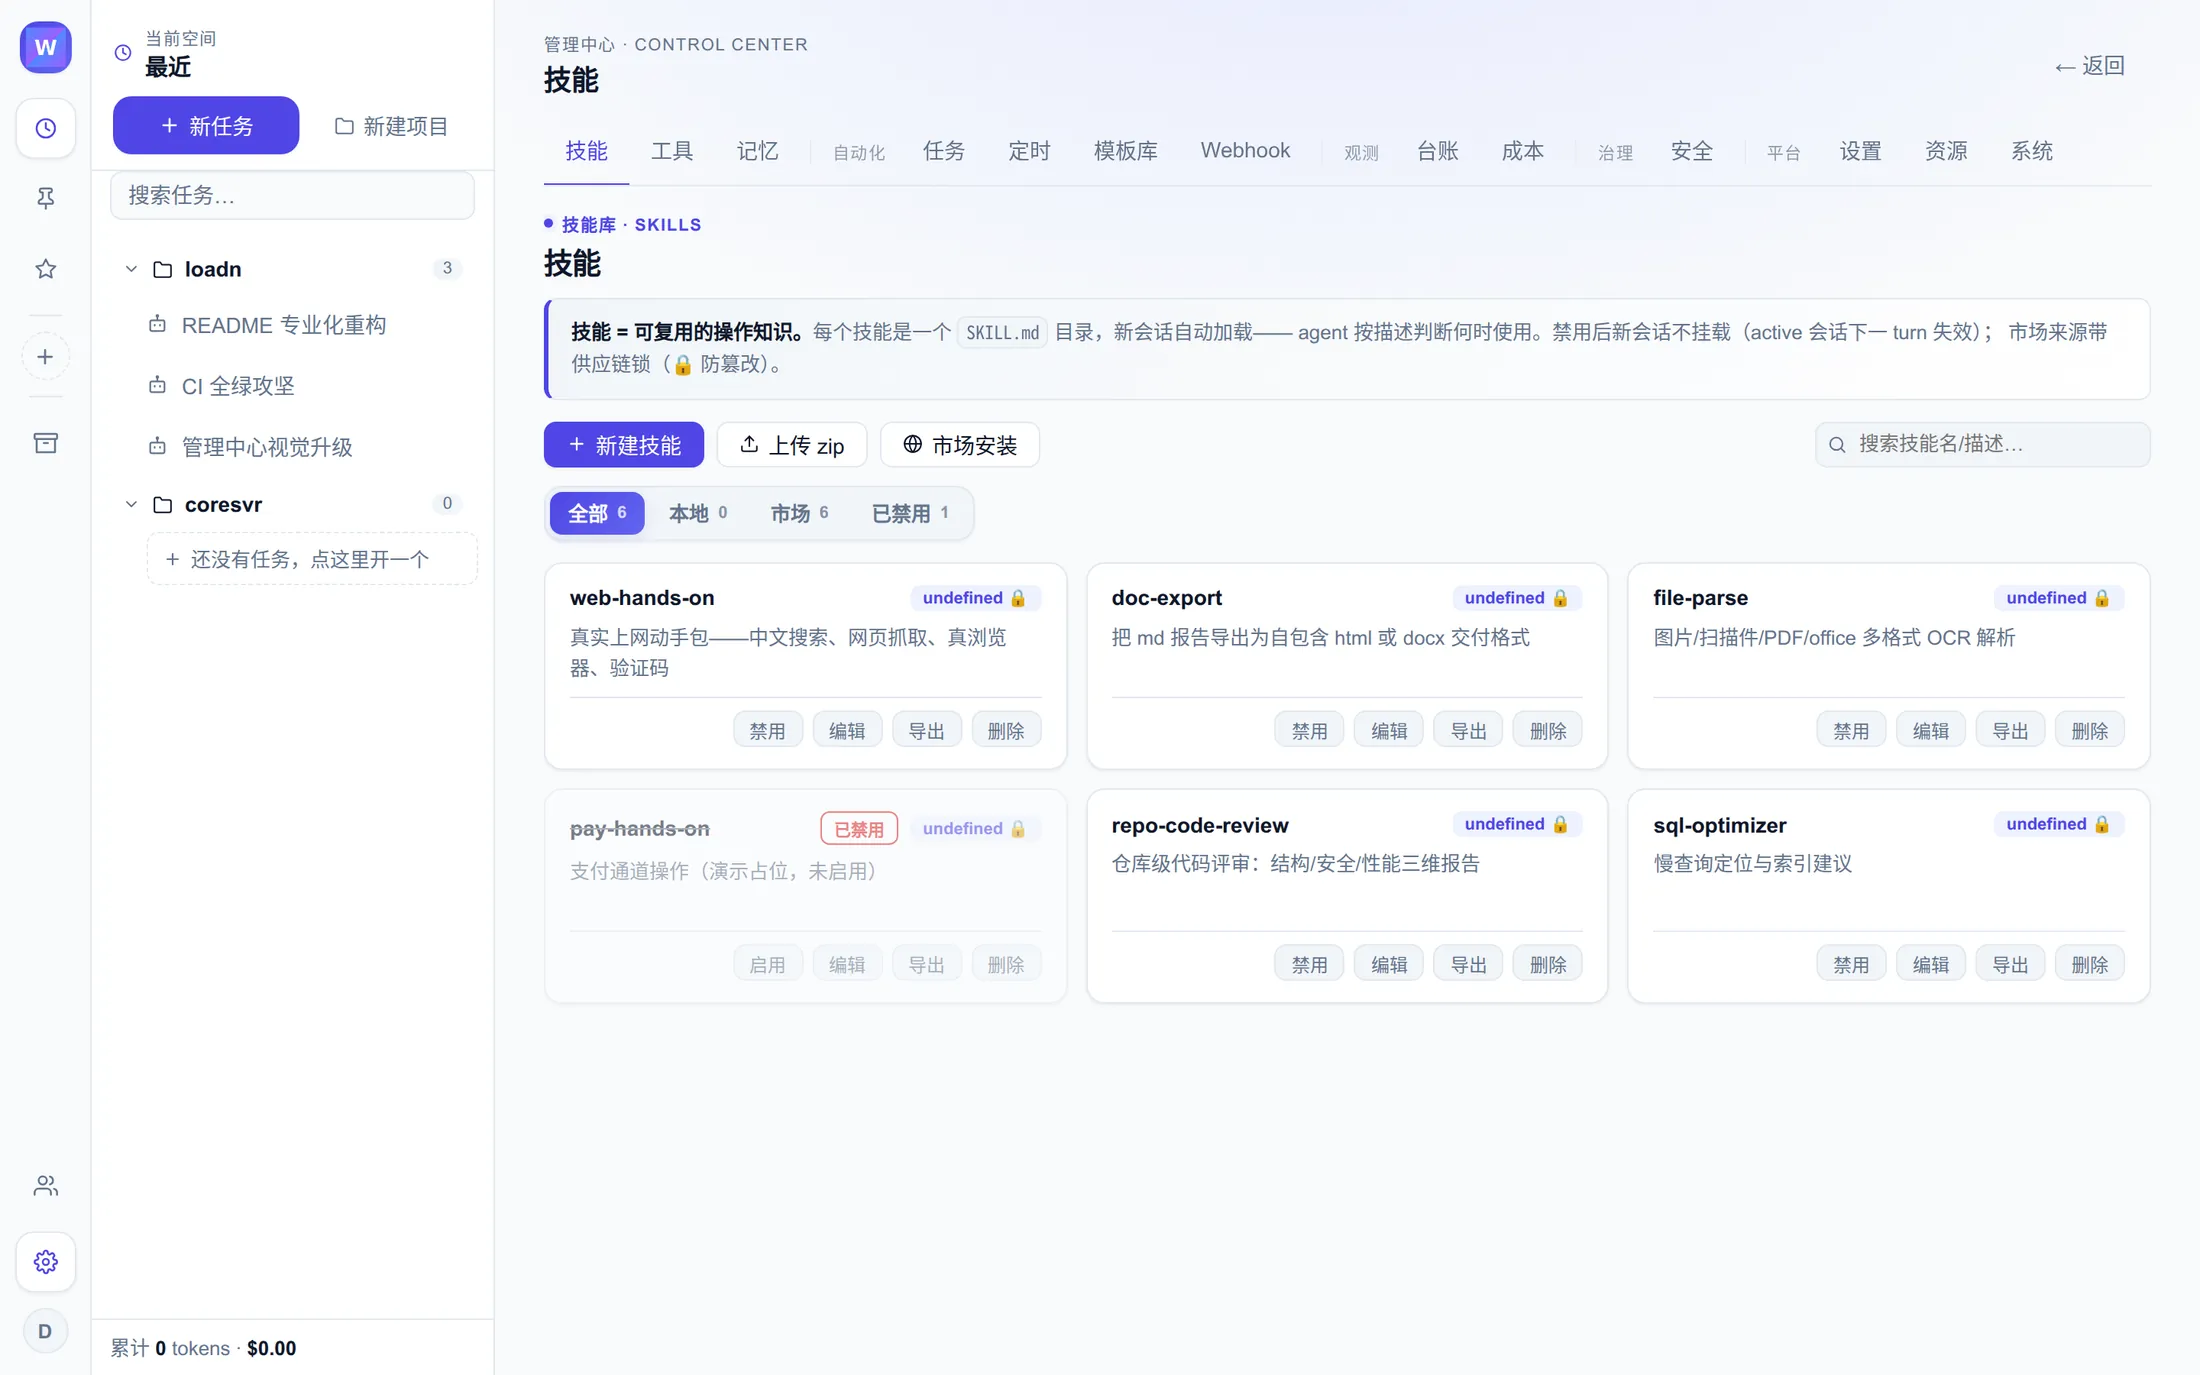Click the 新建技能 button
The width and height of the screenshot is (2200, 1375).
point(624,445)
